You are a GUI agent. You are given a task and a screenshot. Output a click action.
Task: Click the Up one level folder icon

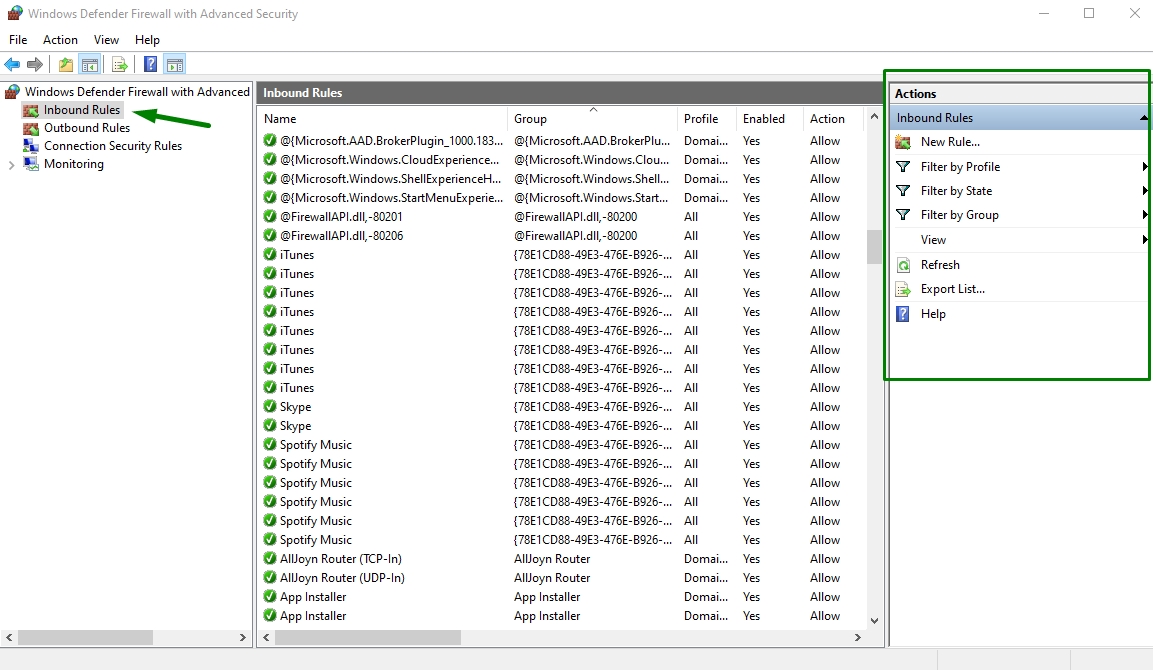pyautogui.click(x=66, y=65)
